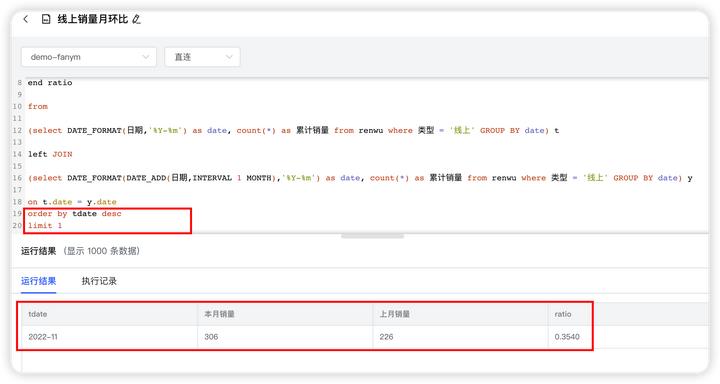Click the dataset file icon beside title
The image size is (720, 384).
point(46,19)
